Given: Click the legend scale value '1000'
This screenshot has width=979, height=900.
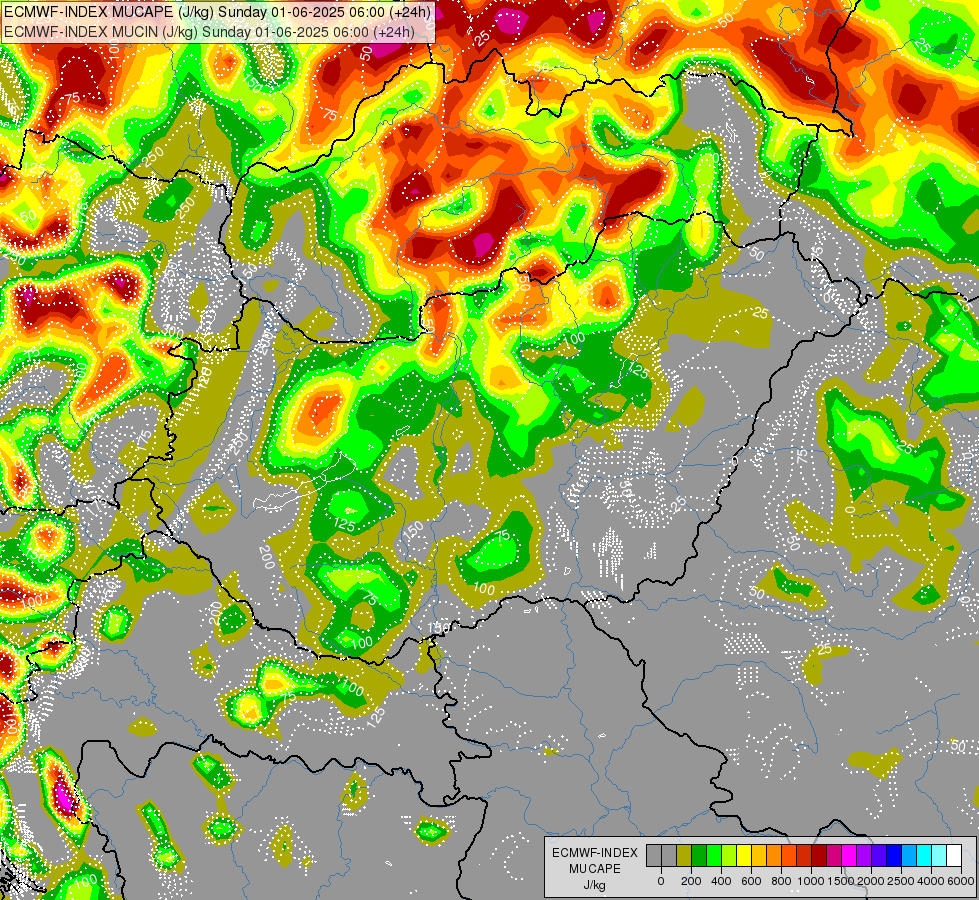Looking at the screenshot, I should [x=811, y=881].
